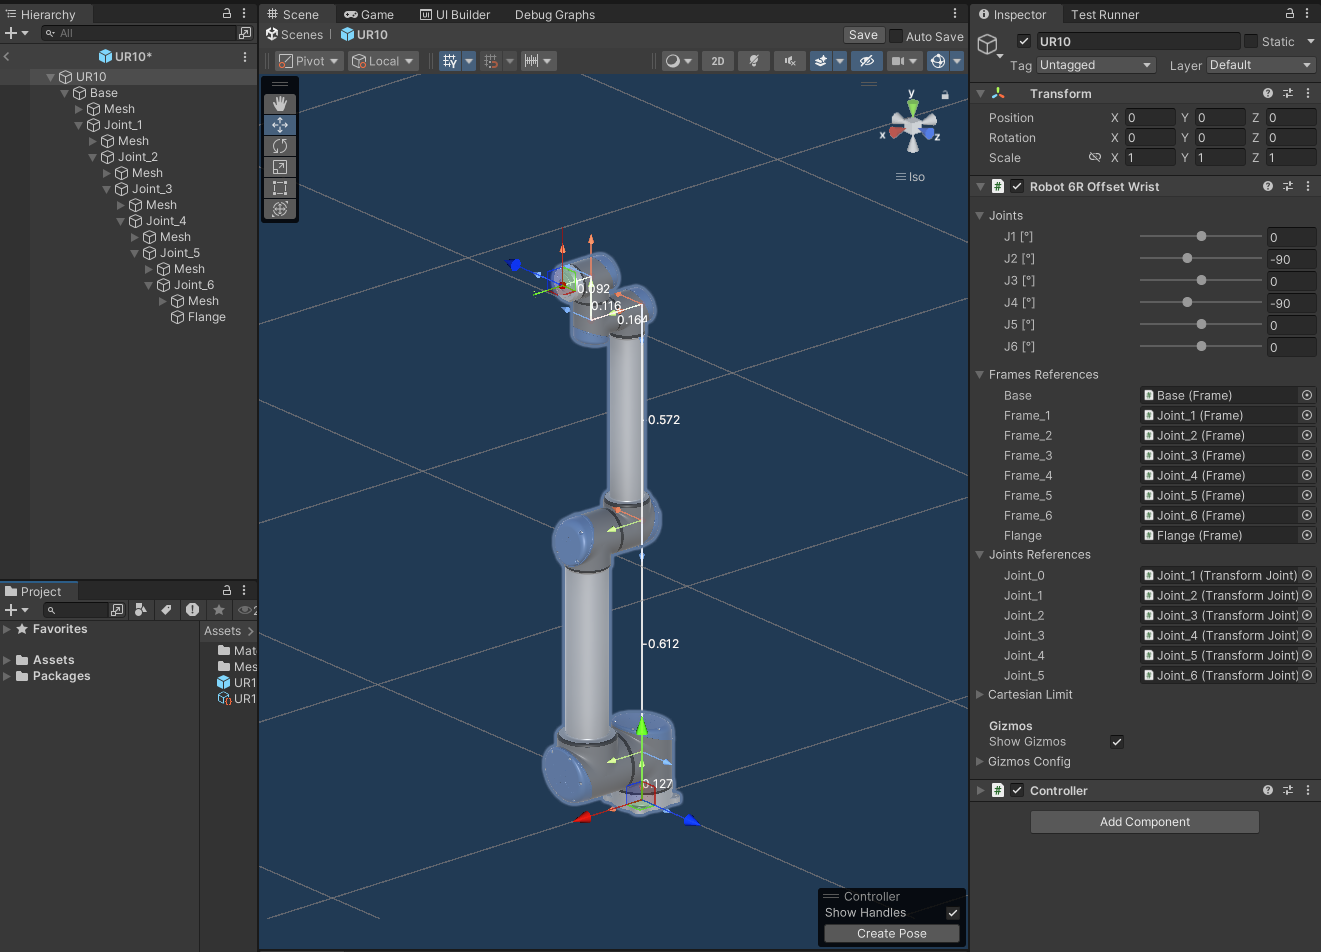Open object picker for Base frame
Image resolution: width=1321 pixels, height=952 pixels.
[x=1306, y=395]
